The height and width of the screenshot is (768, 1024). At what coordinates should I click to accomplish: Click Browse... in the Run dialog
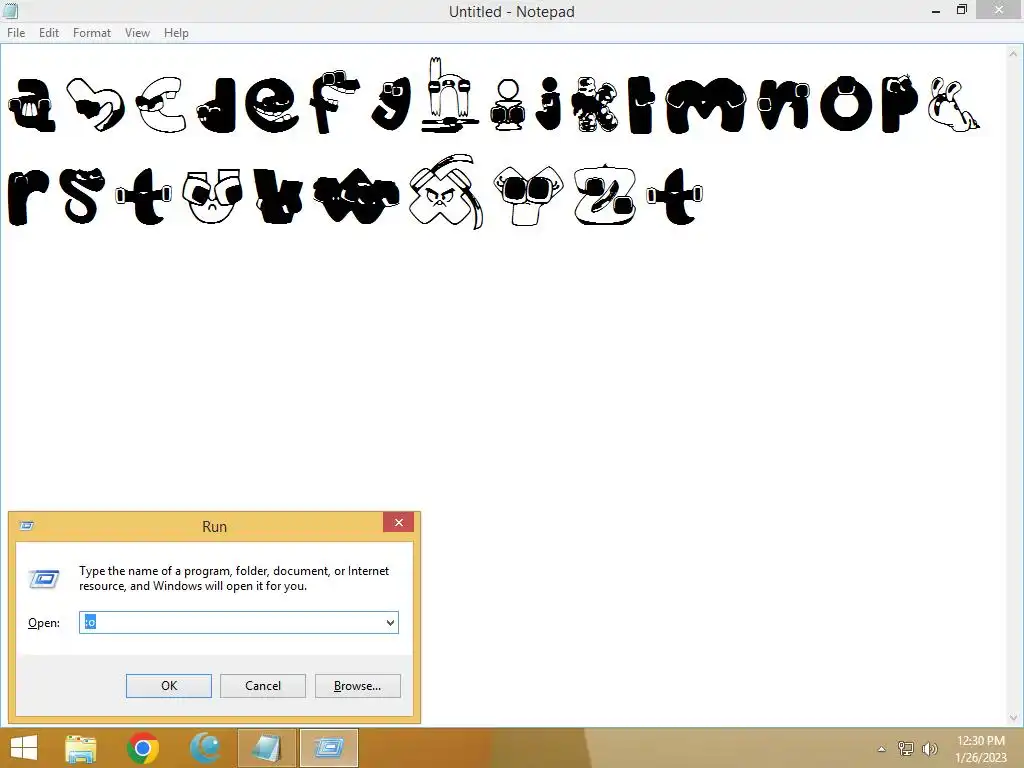click(357, 686)
